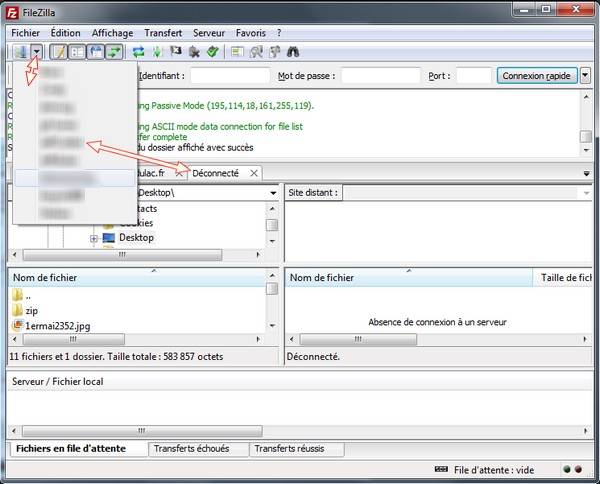Open the connection tabs list arrow
This screenshot has width=600, height=484.
586,174
